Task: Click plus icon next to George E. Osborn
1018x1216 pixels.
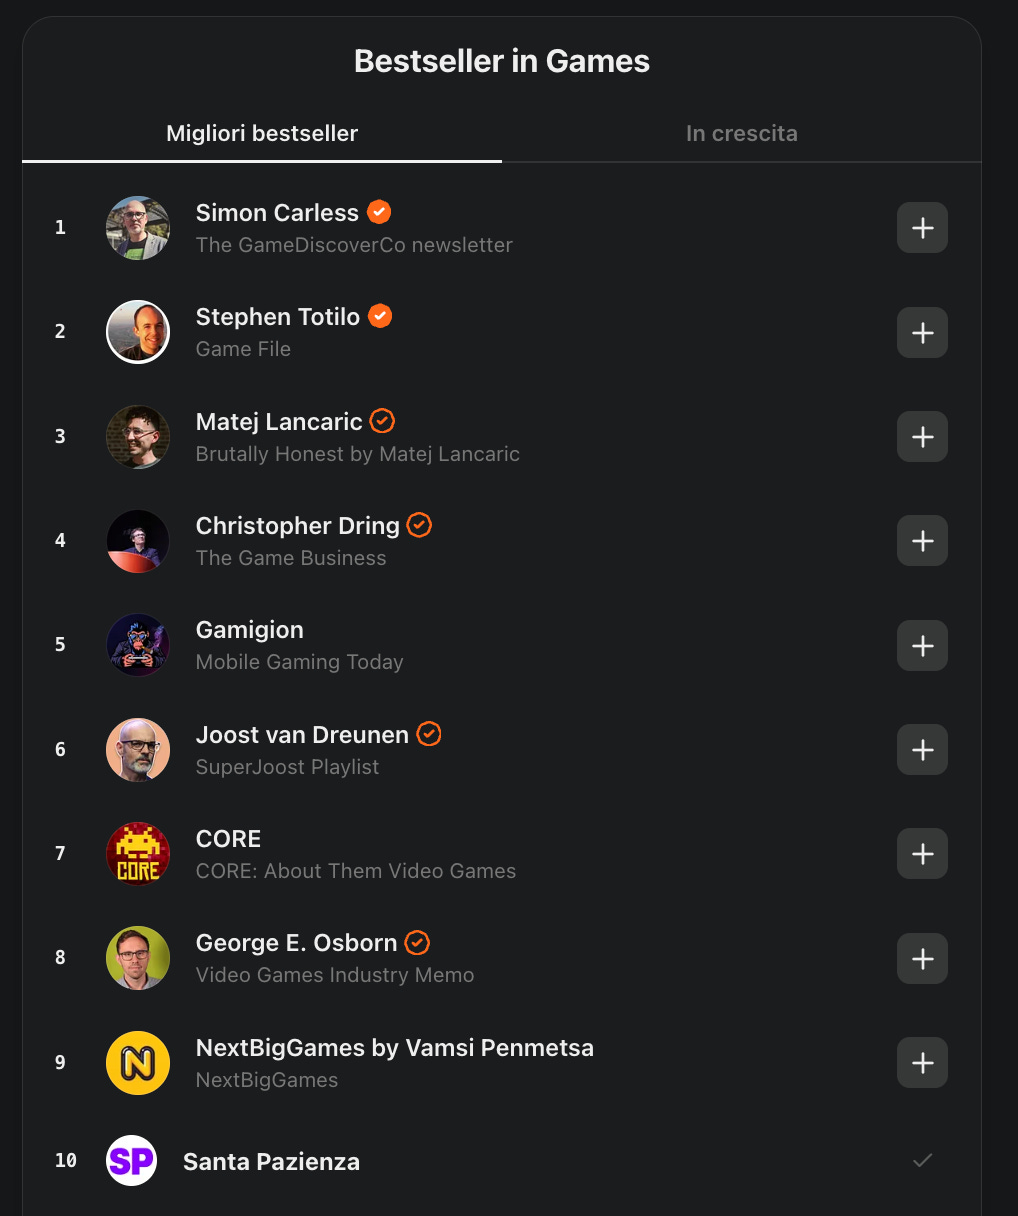Action: click(922, 959)
